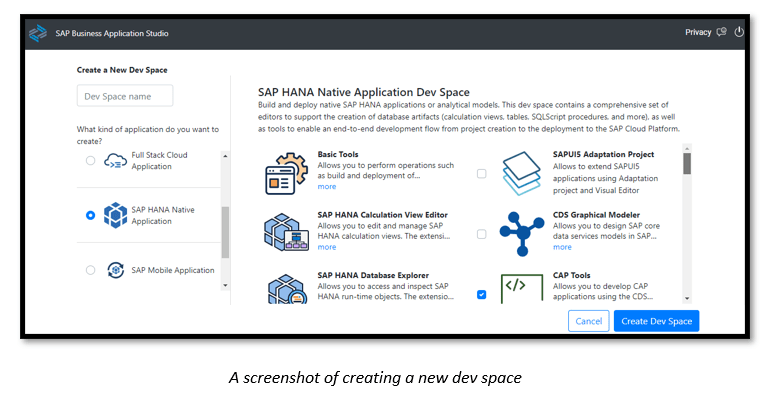769x400 pixels.
Task: Click 'SAP Mobile Application' label
Action: [173, 270]
